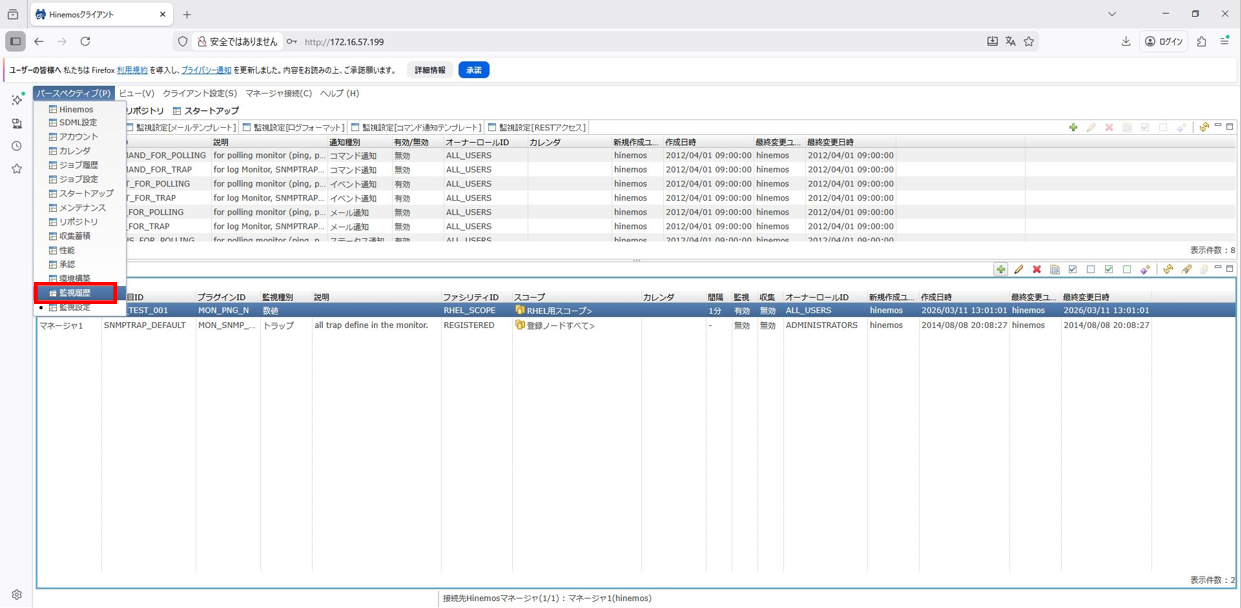
Task: Open the Firefox list all tabs chevron
Action: click(x=1112, y=14)
